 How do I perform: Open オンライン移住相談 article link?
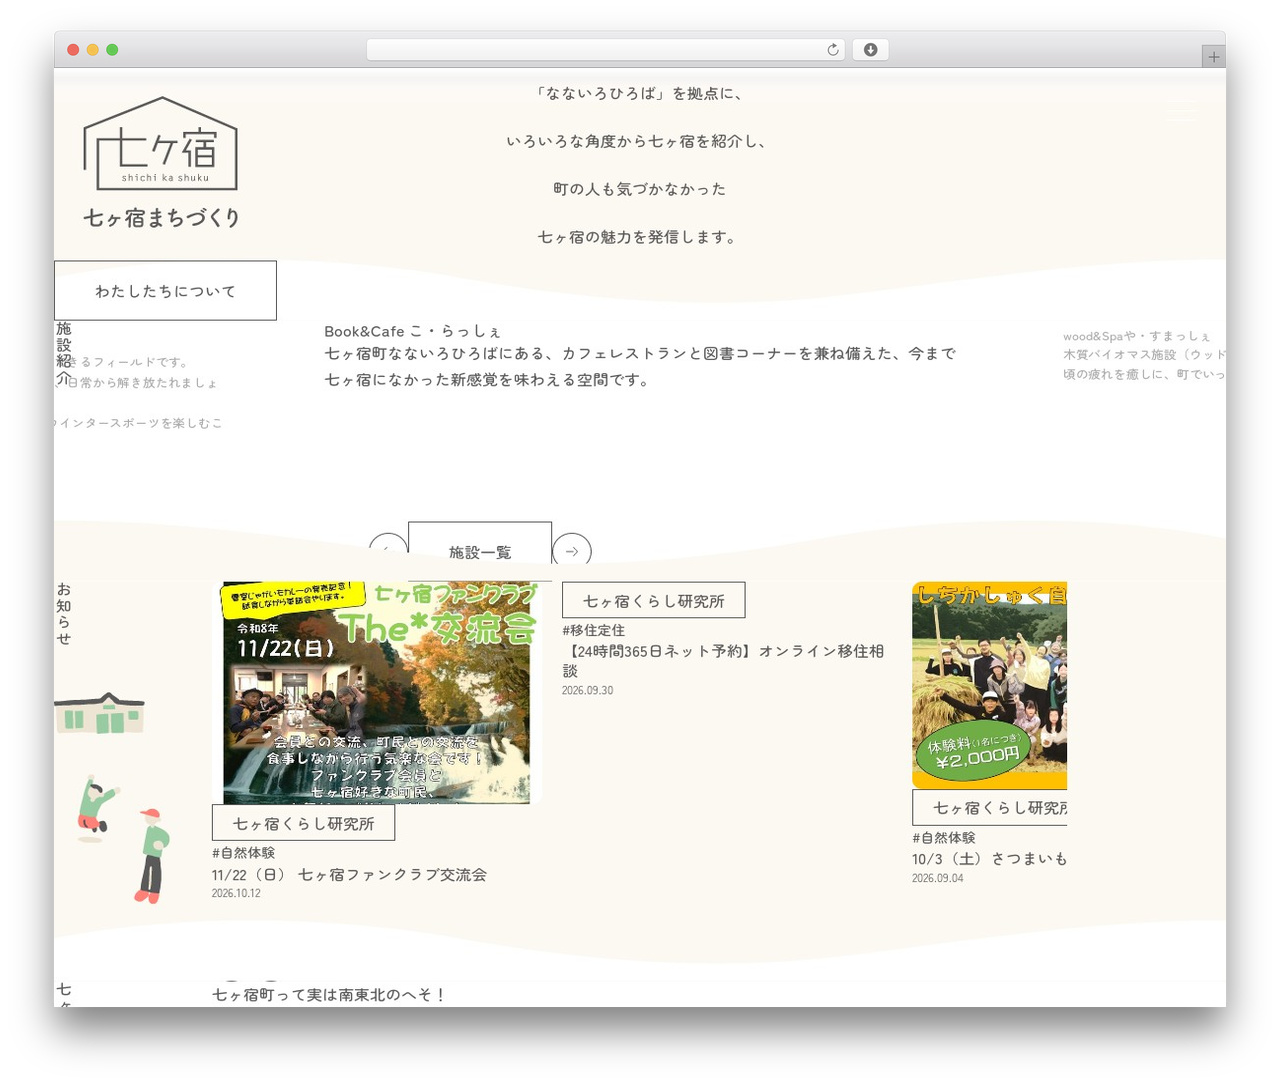pyautogui.click(x=723, y=660)
